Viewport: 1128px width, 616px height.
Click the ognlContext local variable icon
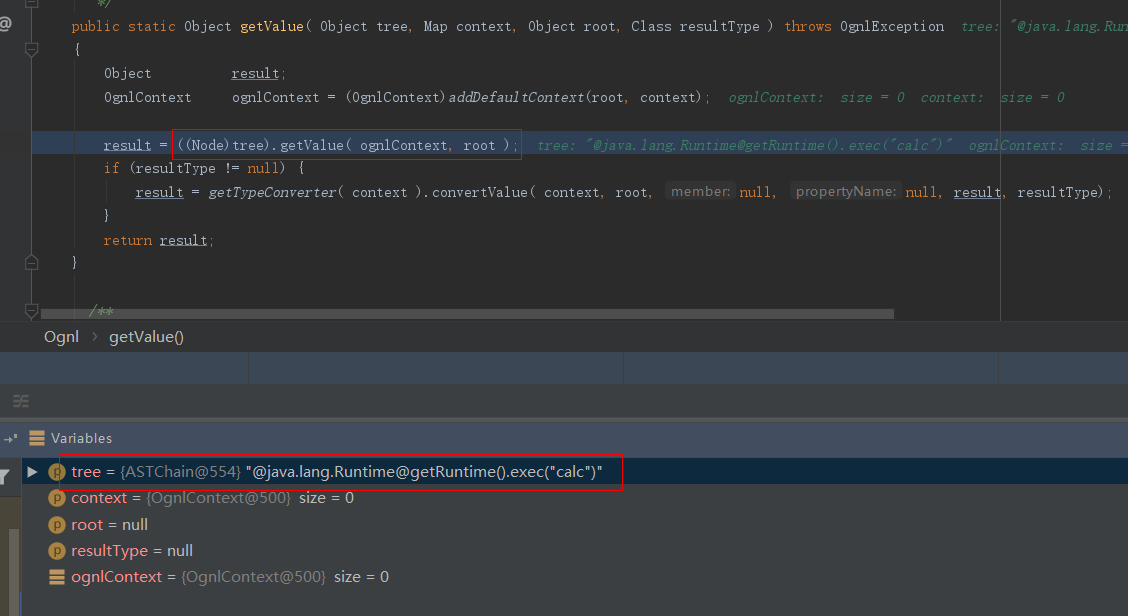point(56,577)
